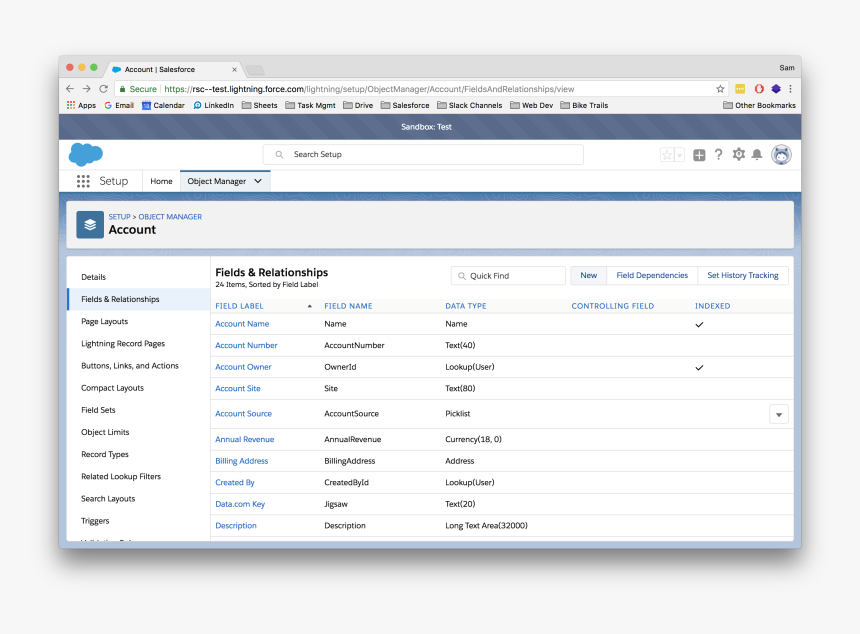
Task: Open the Account Name field link
Action: (x=242, y=324)
